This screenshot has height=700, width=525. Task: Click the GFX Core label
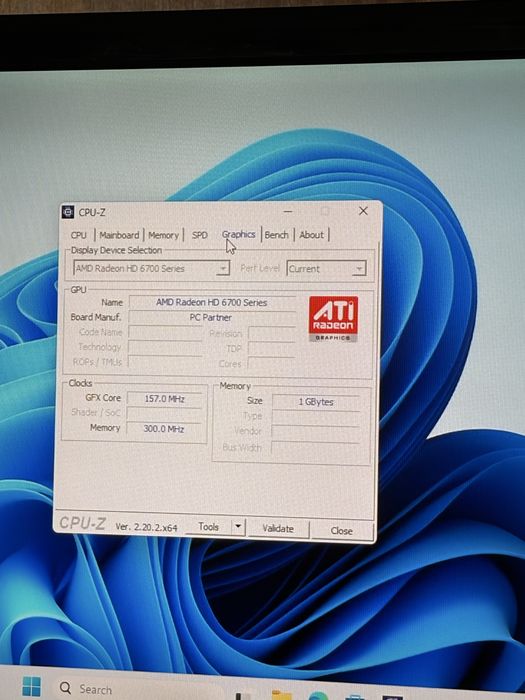(103, 397)
